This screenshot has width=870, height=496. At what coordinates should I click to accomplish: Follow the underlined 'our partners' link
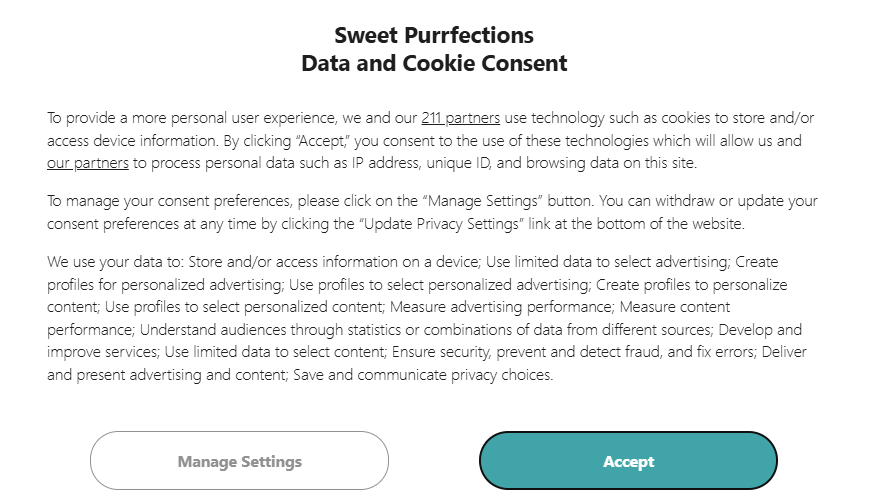(x=88, y=162)
